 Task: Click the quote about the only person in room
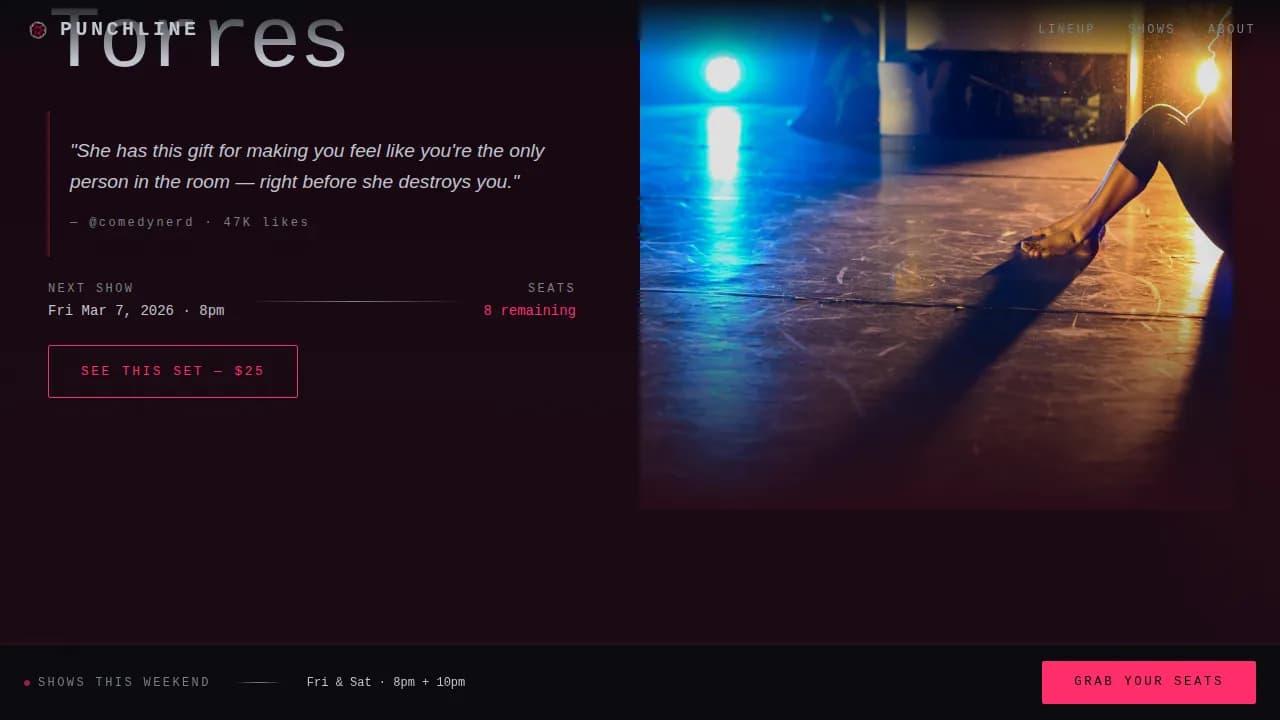click(308, 166)
